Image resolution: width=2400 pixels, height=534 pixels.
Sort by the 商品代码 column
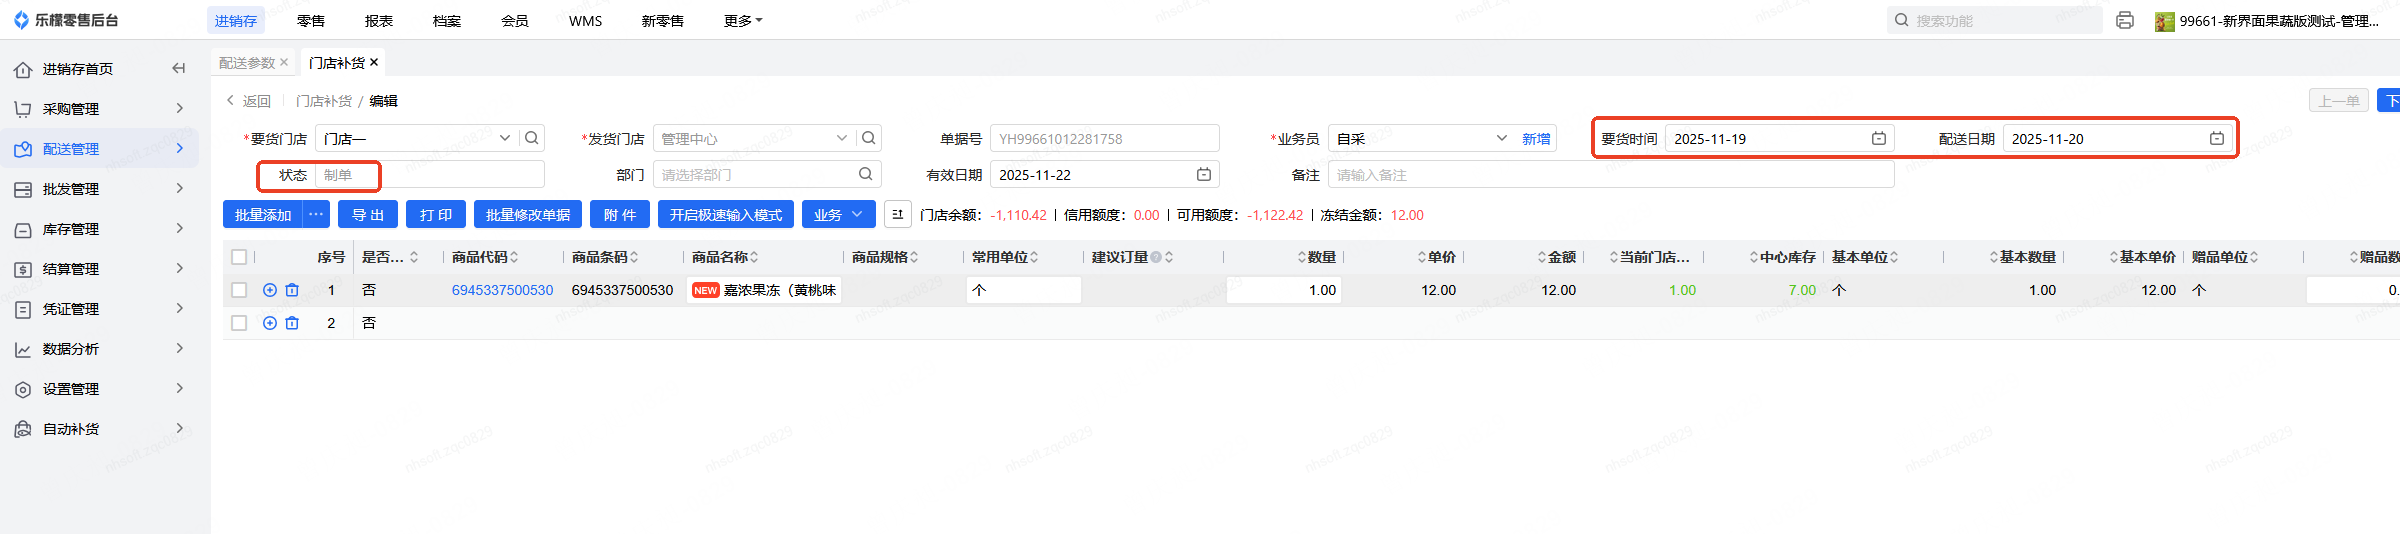[x=514, y=257]
